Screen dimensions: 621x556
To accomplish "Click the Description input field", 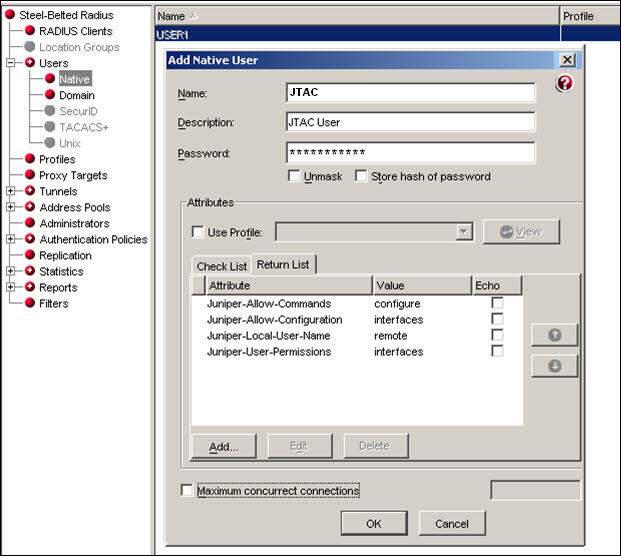I will click(x=410, y=122).
